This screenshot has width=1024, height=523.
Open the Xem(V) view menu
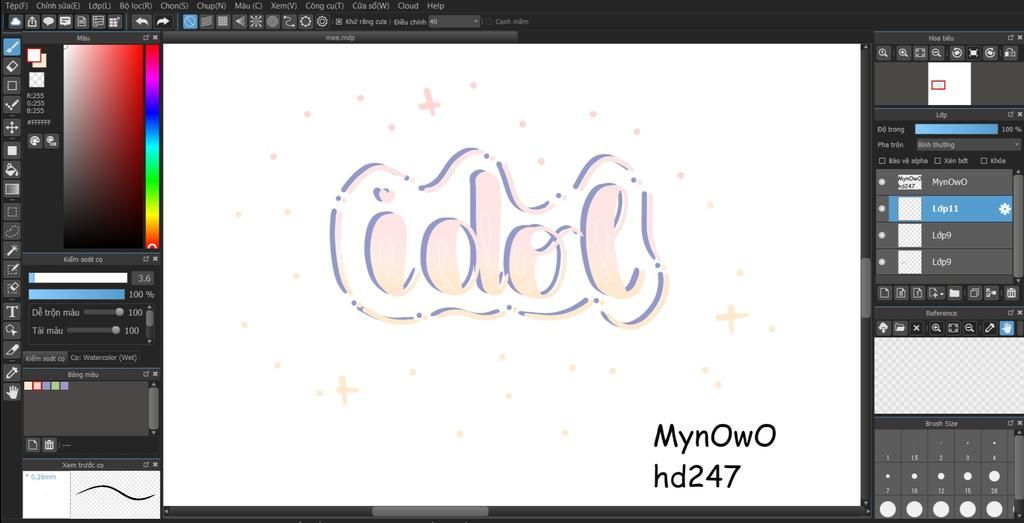(x=284, y=6)
